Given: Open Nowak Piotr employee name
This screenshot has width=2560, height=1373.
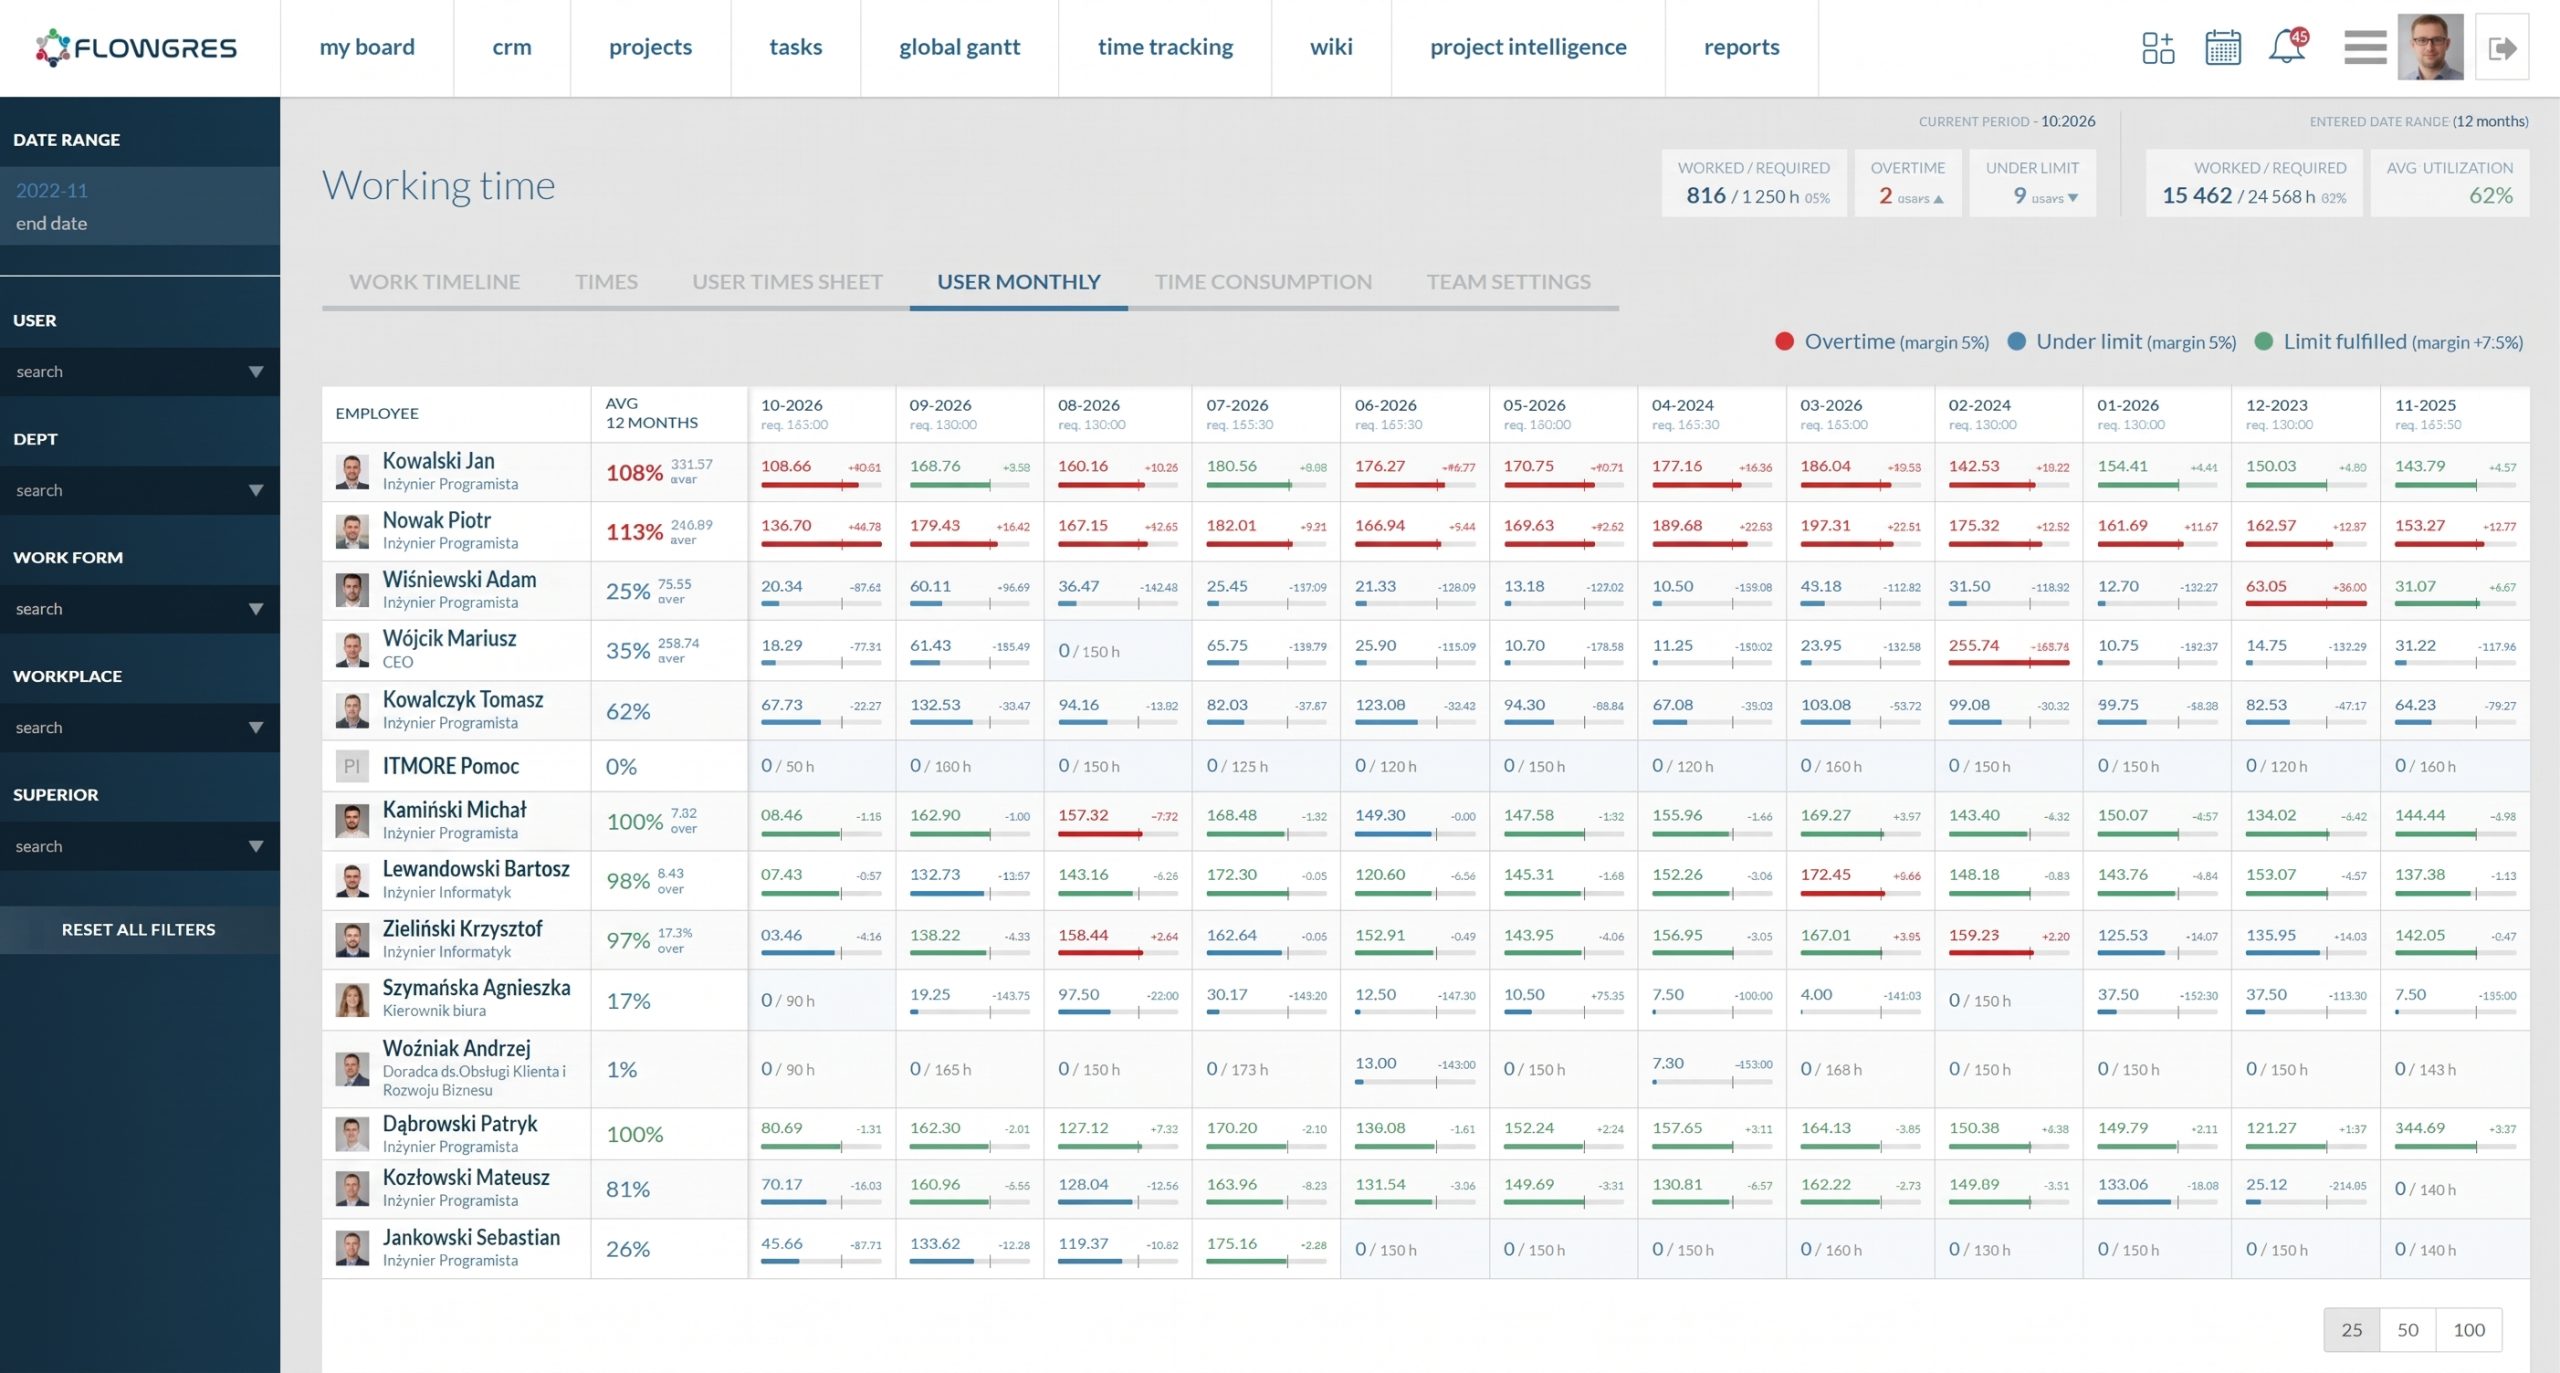Looking at the screenshot, I should [x=437, y=520].
